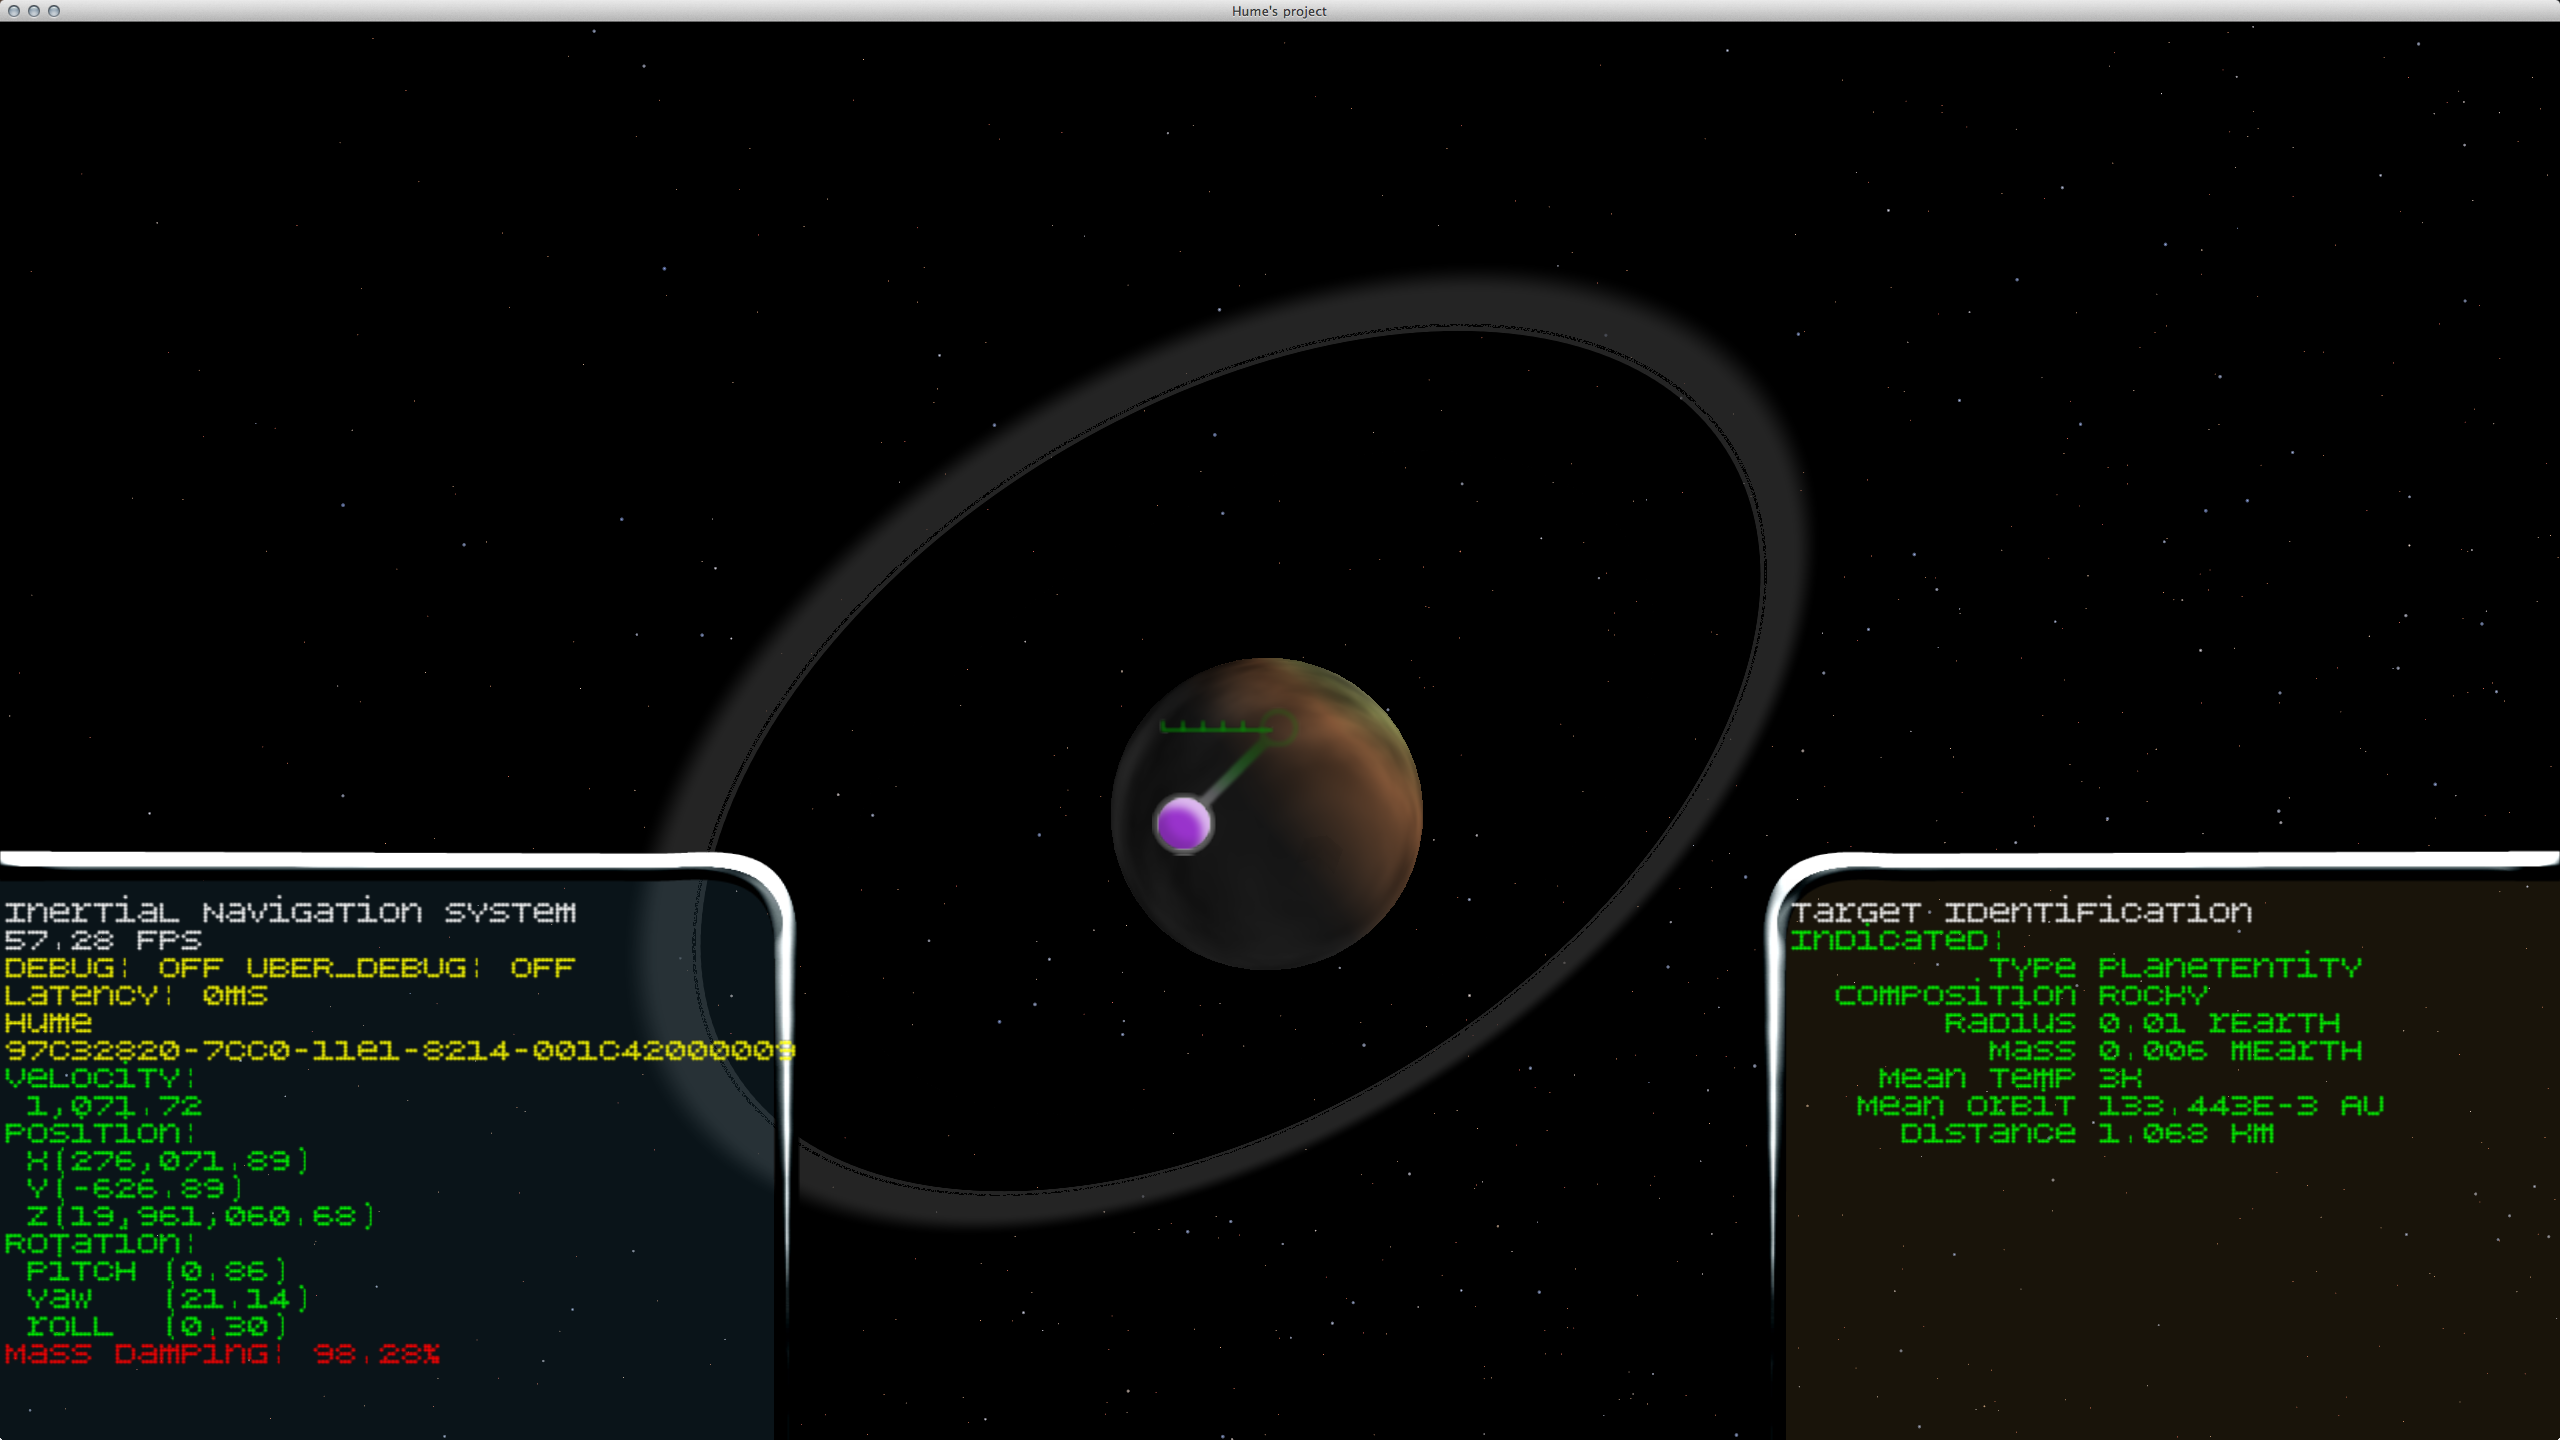Viewport: 2560px width, 1440px height.
Task: Click the 'DEBUG: OFF' status text
Action: click(x=113, y=968)
